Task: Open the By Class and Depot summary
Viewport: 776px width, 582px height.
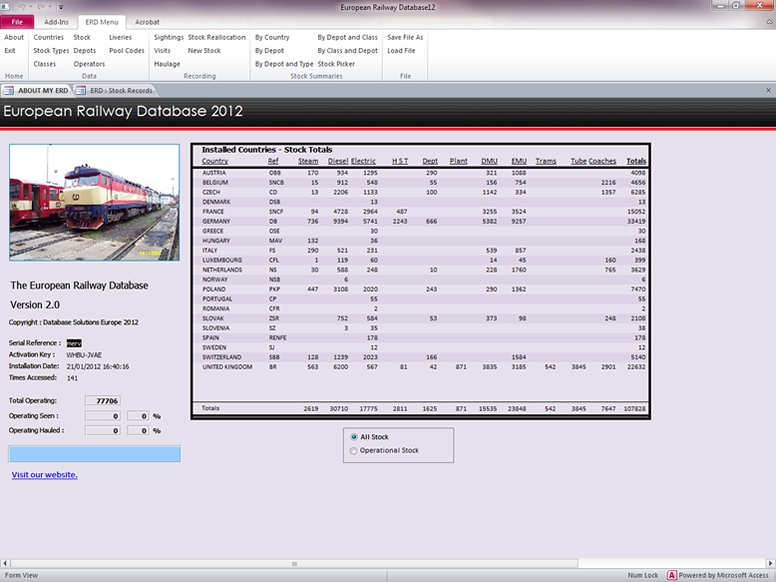Action: 347,50
